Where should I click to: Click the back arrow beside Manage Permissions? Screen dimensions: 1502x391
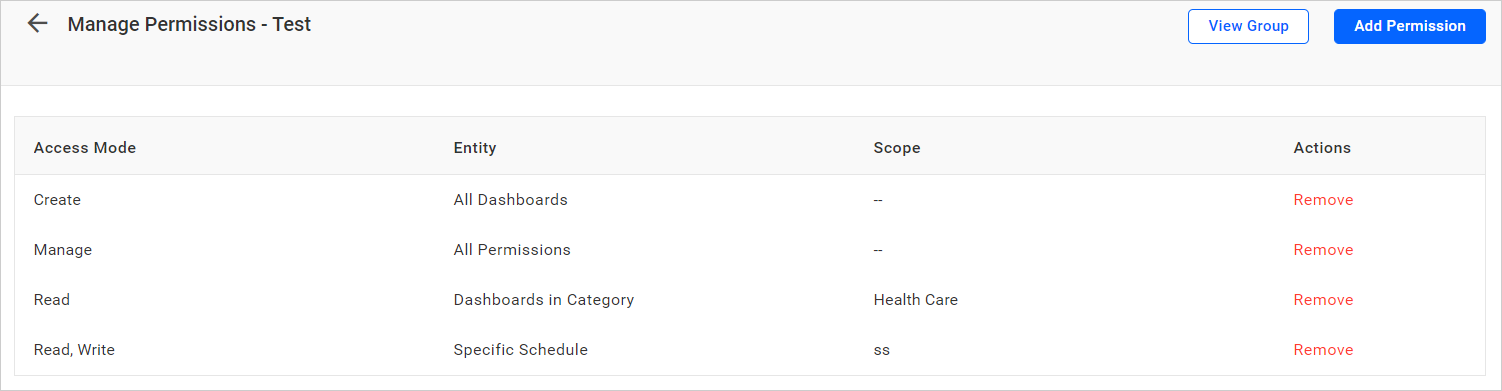(38, 24)
